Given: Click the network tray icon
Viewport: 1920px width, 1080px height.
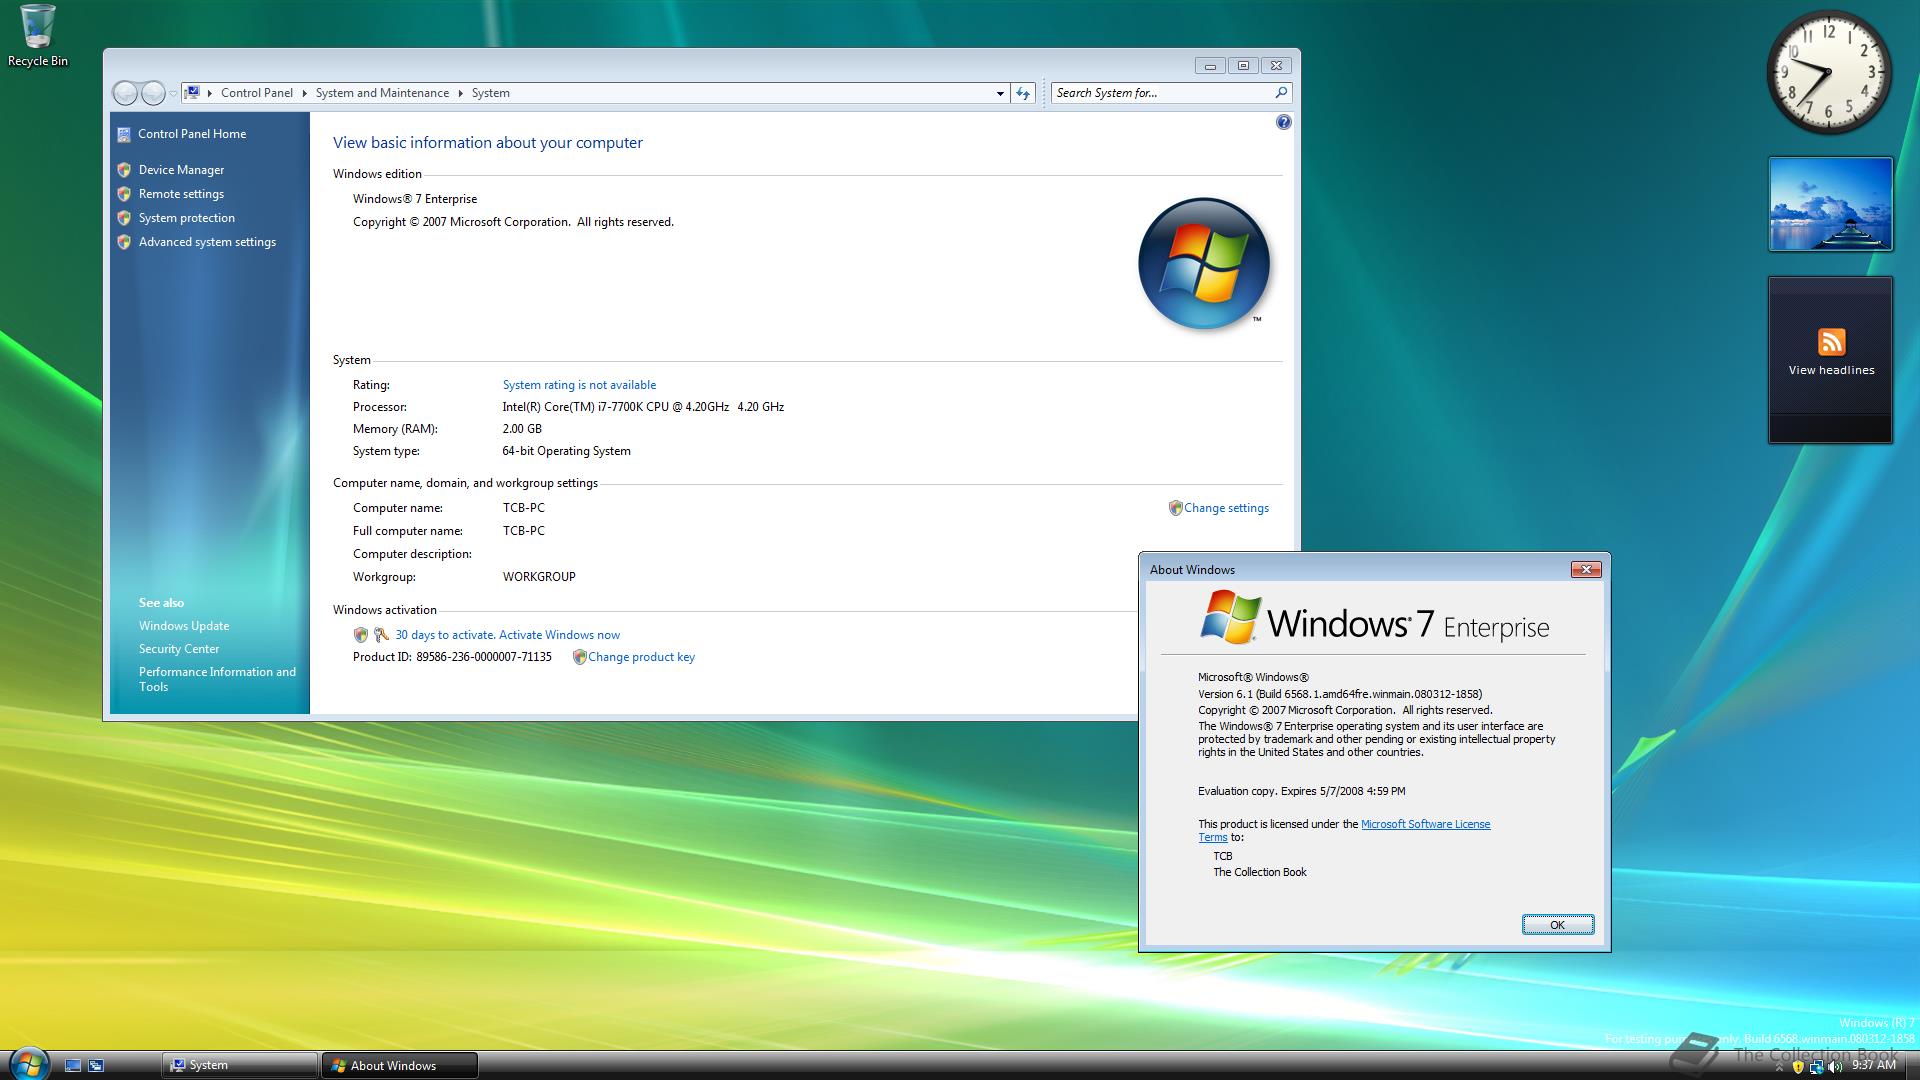Looking at the screenshot, I should coord(1816,1067).
